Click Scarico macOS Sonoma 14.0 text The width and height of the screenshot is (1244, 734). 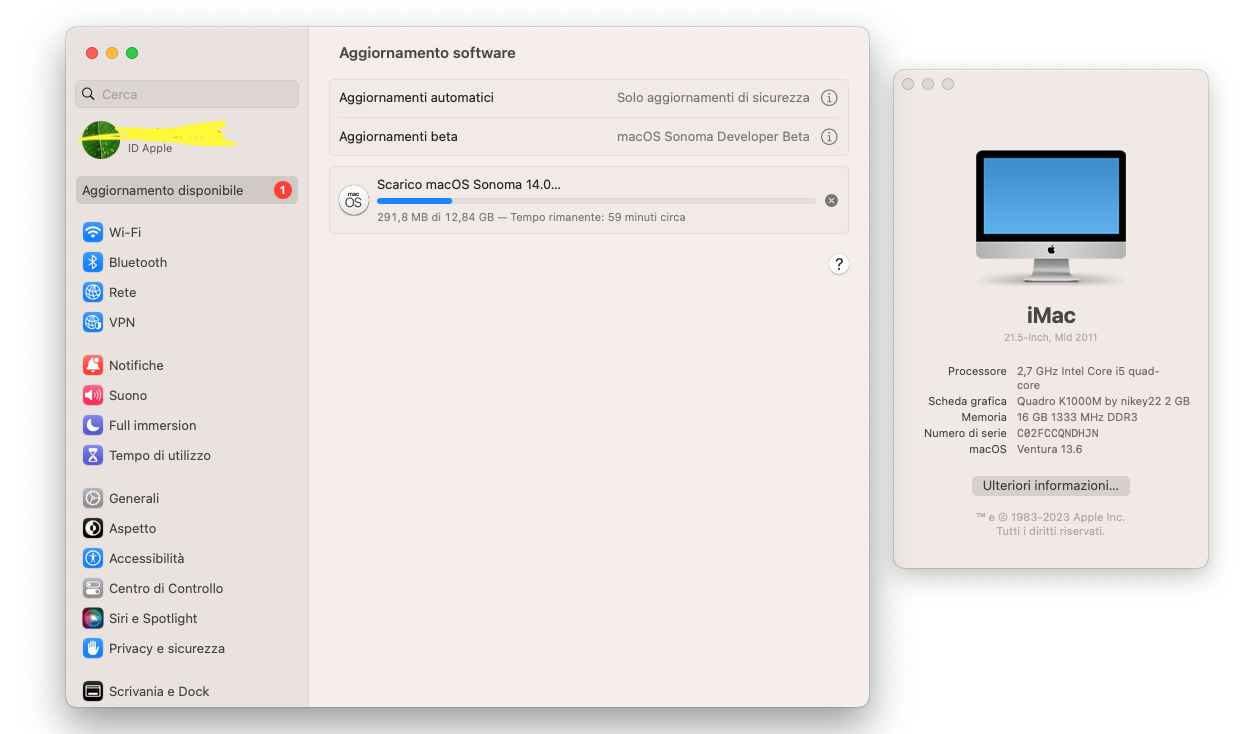pos(469,184)
